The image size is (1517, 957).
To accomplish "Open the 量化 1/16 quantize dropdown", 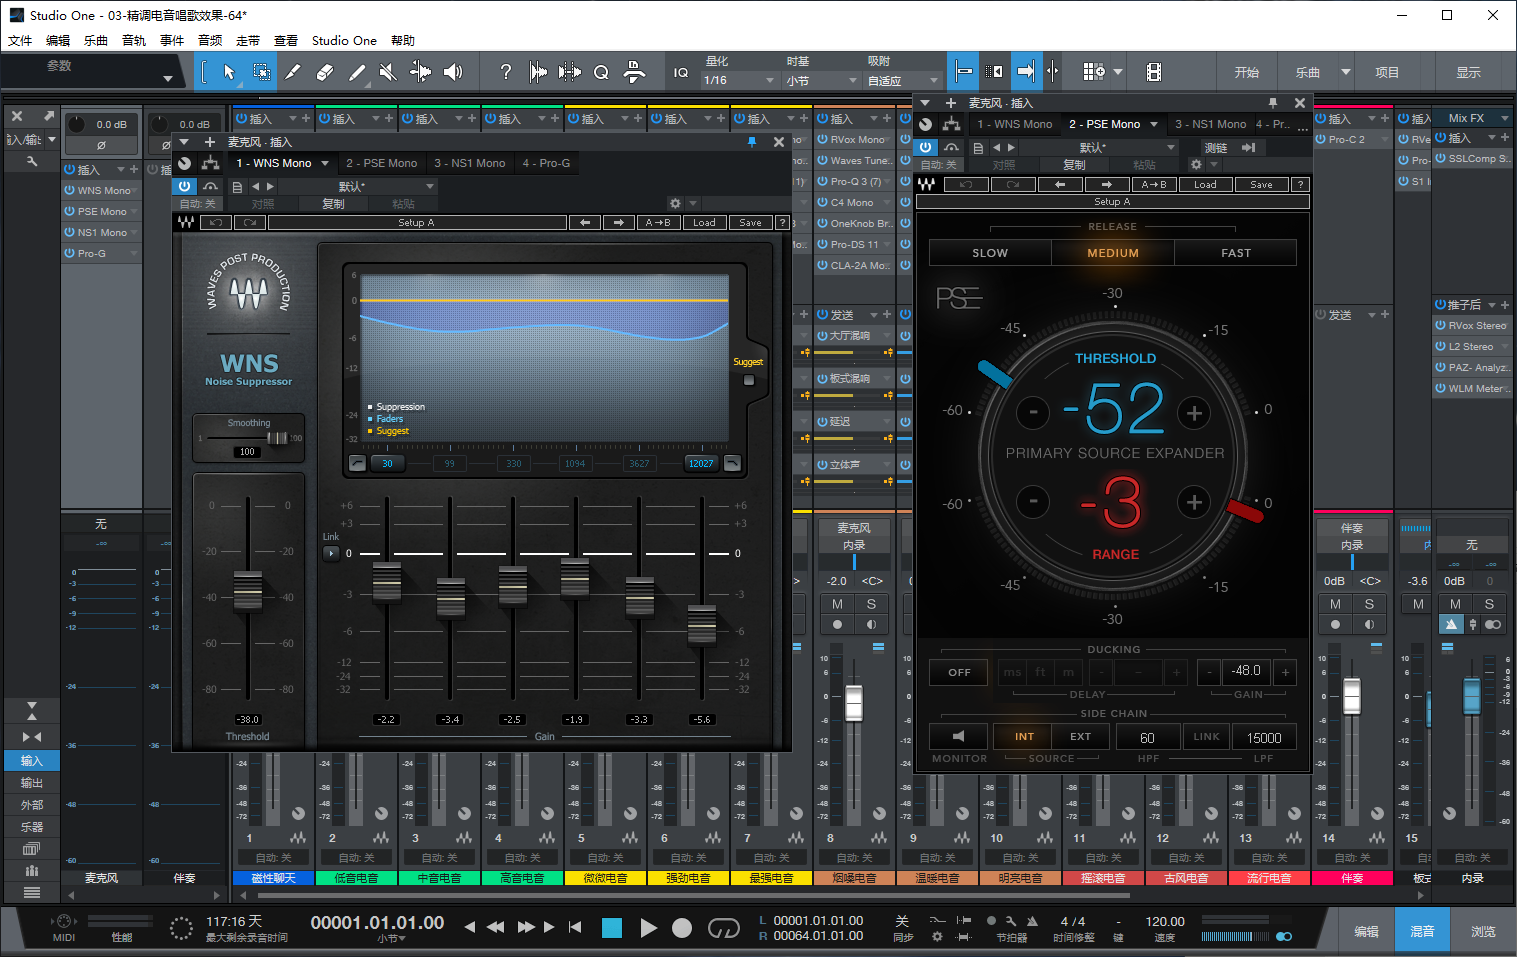I will (740, 80).
